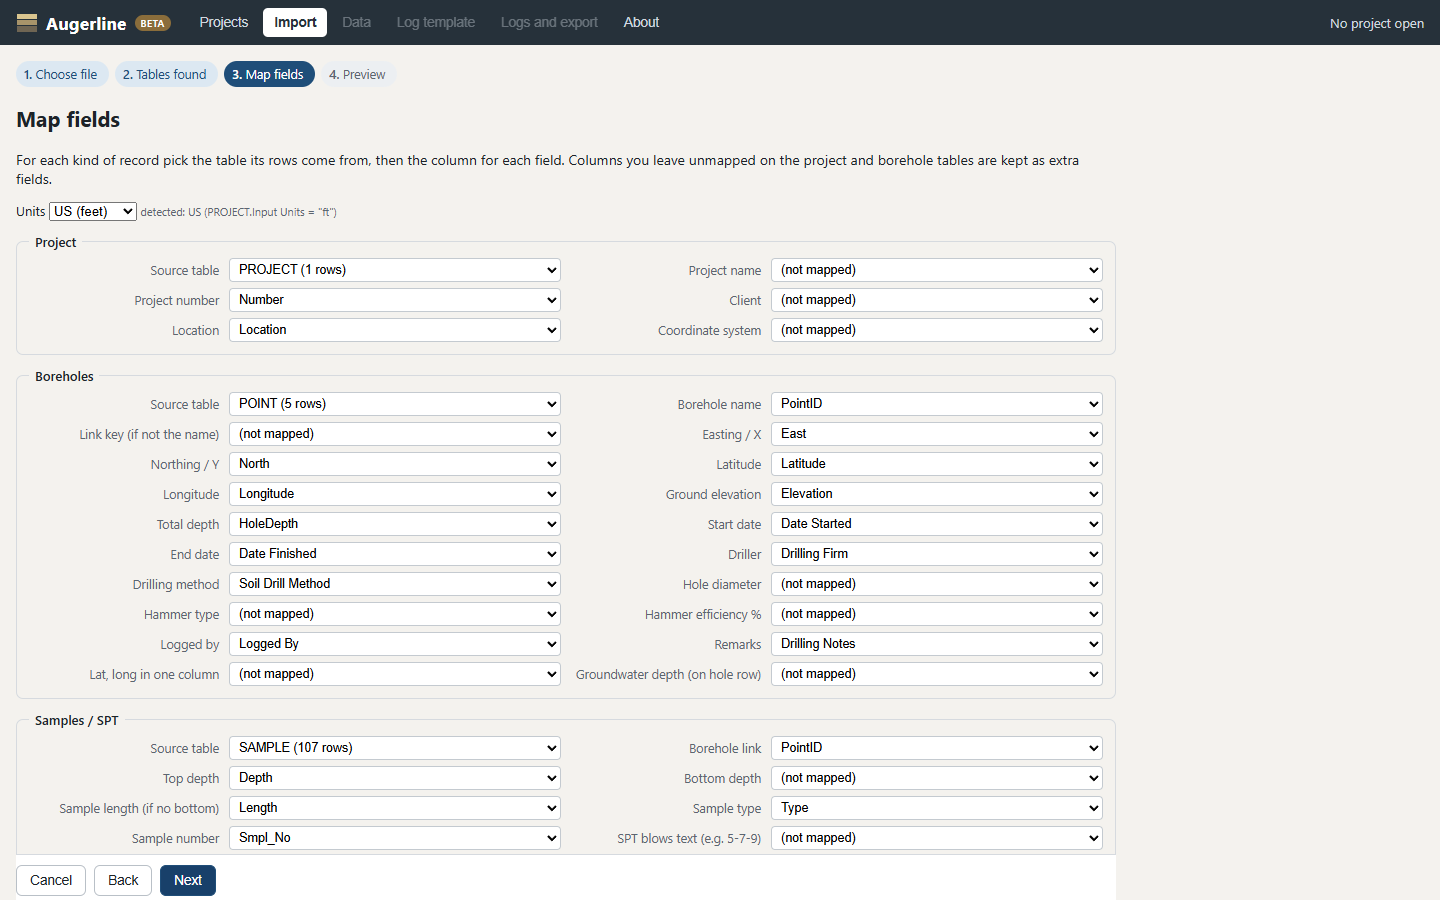Open the Driller dropdown

click(937, 554)
